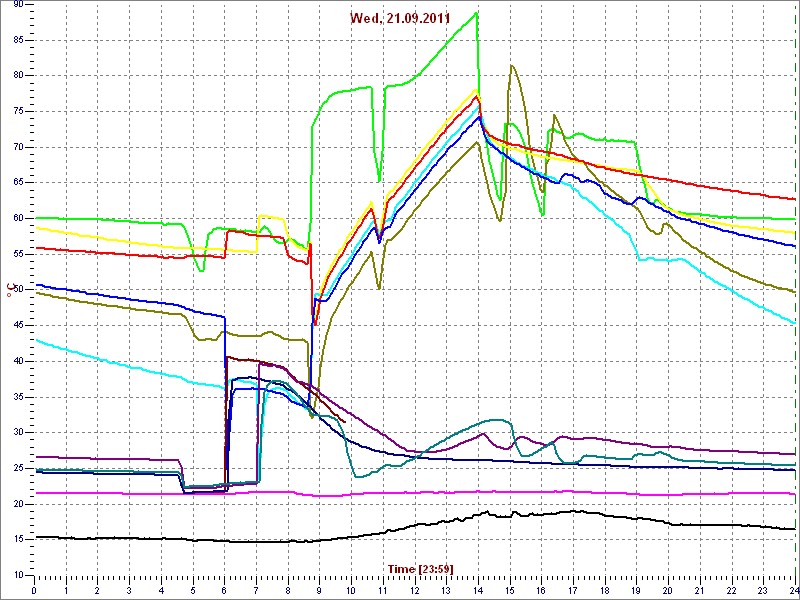Screen dimensions: 800x600
Task: Select the 'Time [23:59]' axis caption
Action: click(x=421, y=568)
